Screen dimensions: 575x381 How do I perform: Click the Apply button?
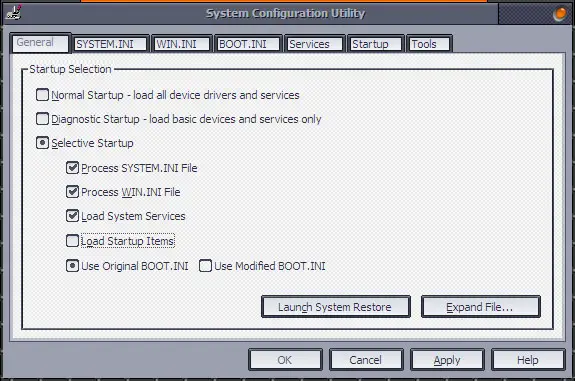pos(447,360)
